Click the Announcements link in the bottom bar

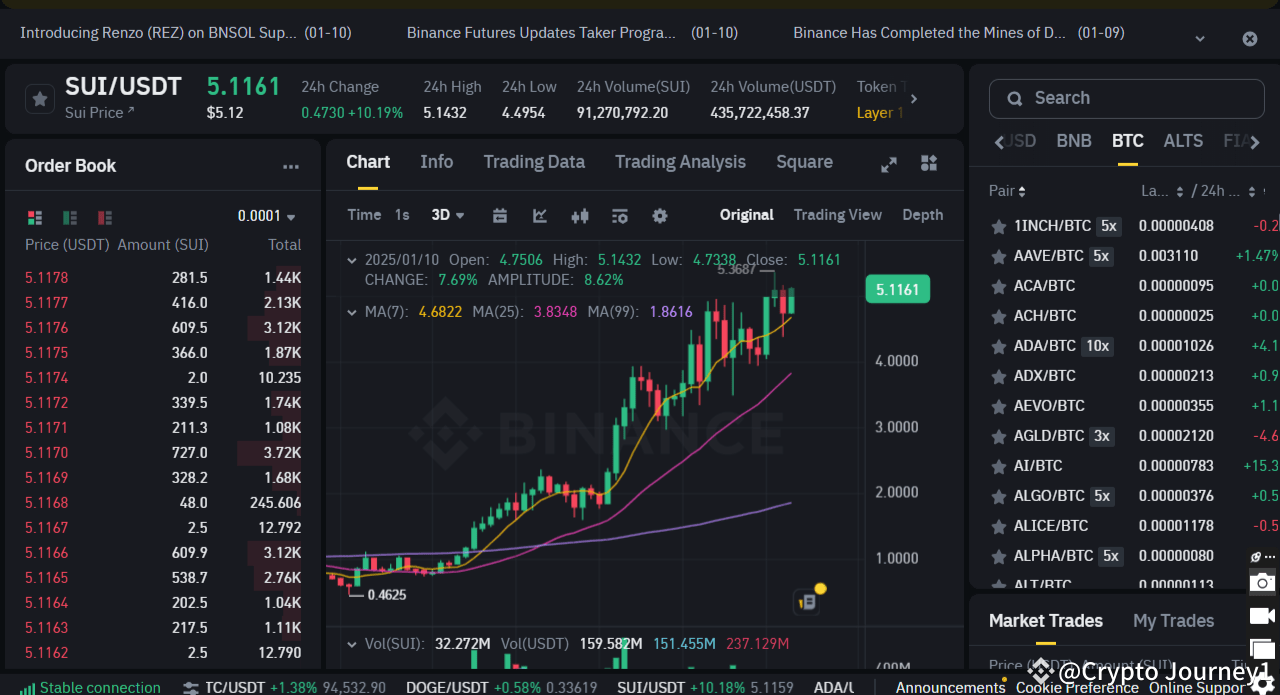(950, 687)
